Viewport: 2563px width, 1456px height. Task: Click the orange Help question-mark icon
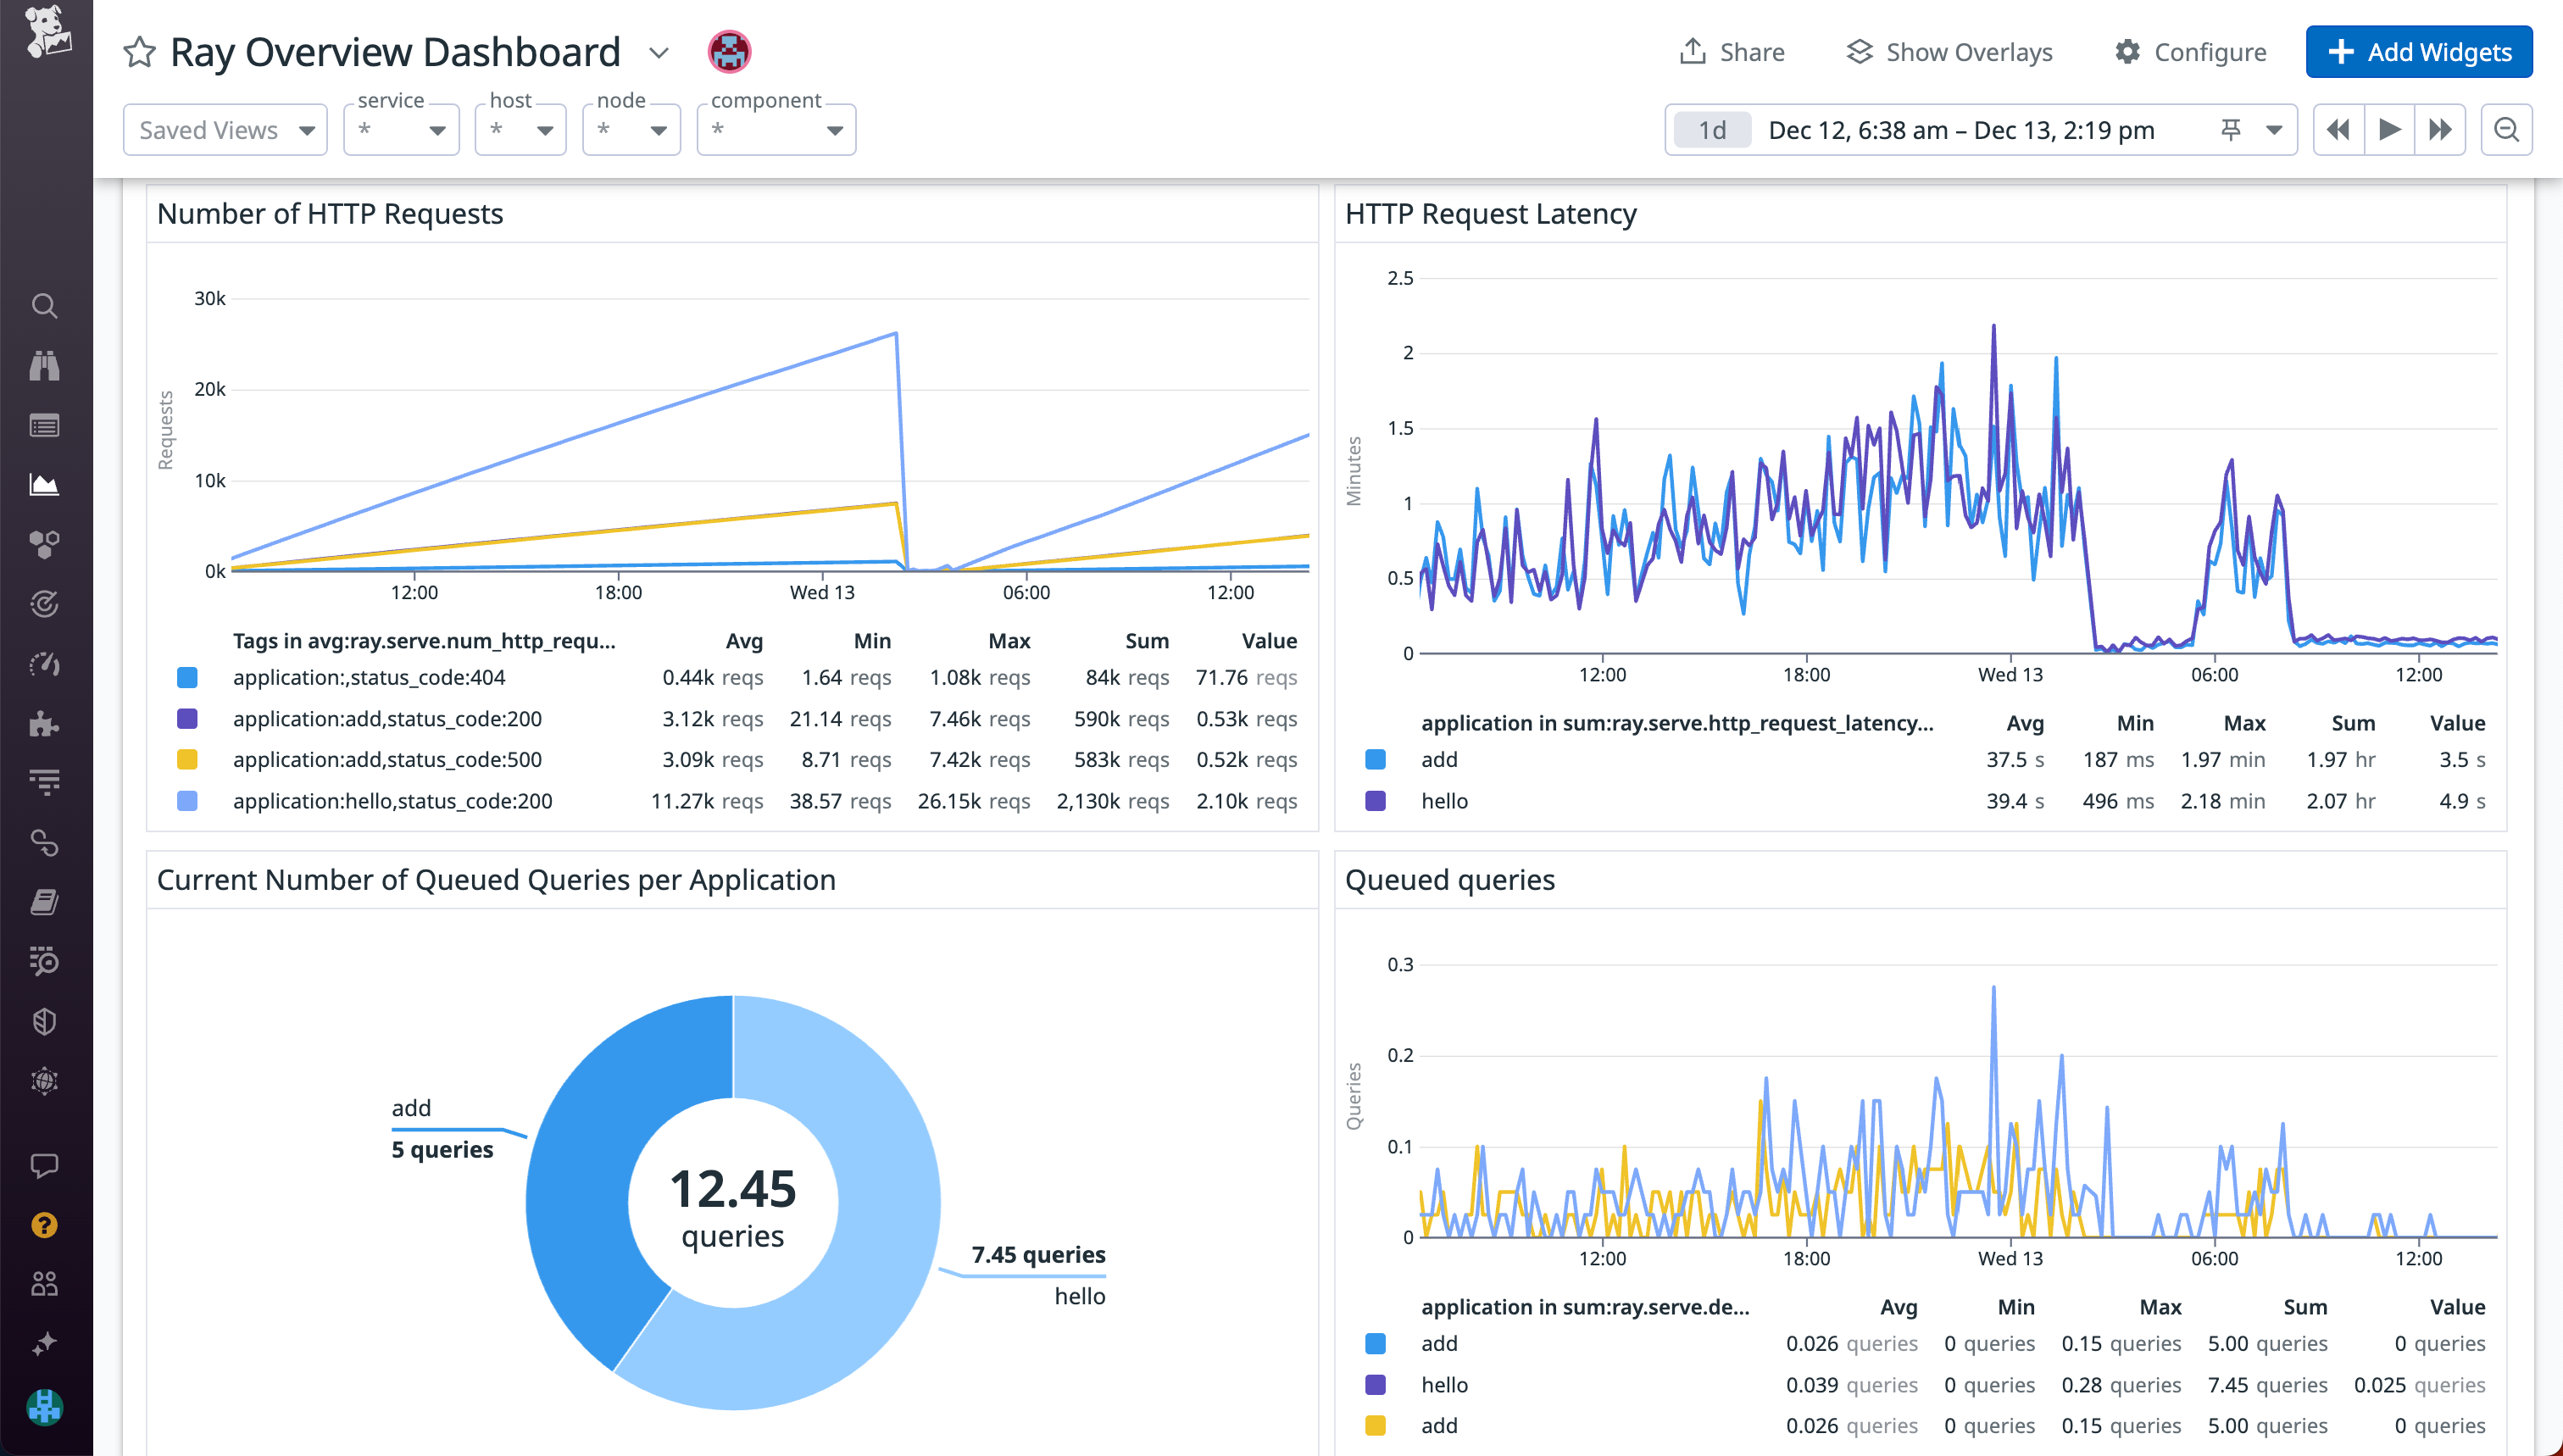coord(45,1224)
